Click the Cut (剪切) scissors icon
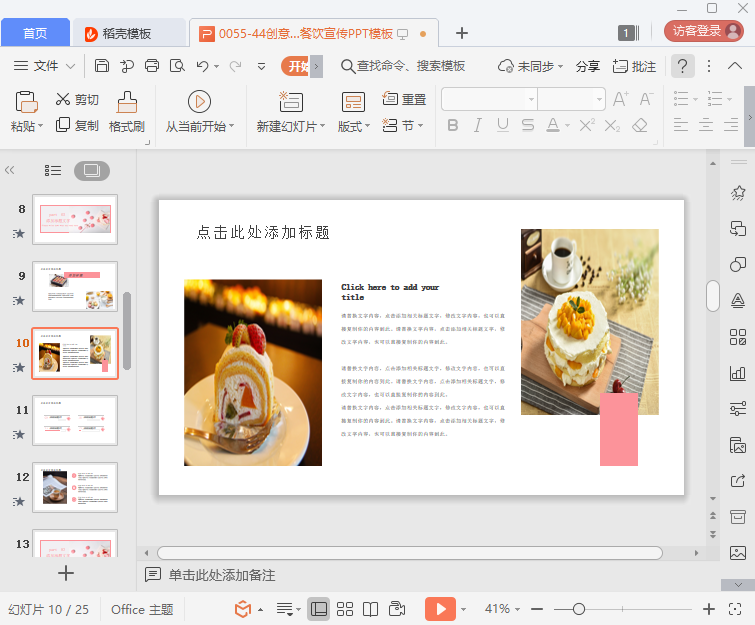This screenshot has height=625, width=755. (63, 99)
